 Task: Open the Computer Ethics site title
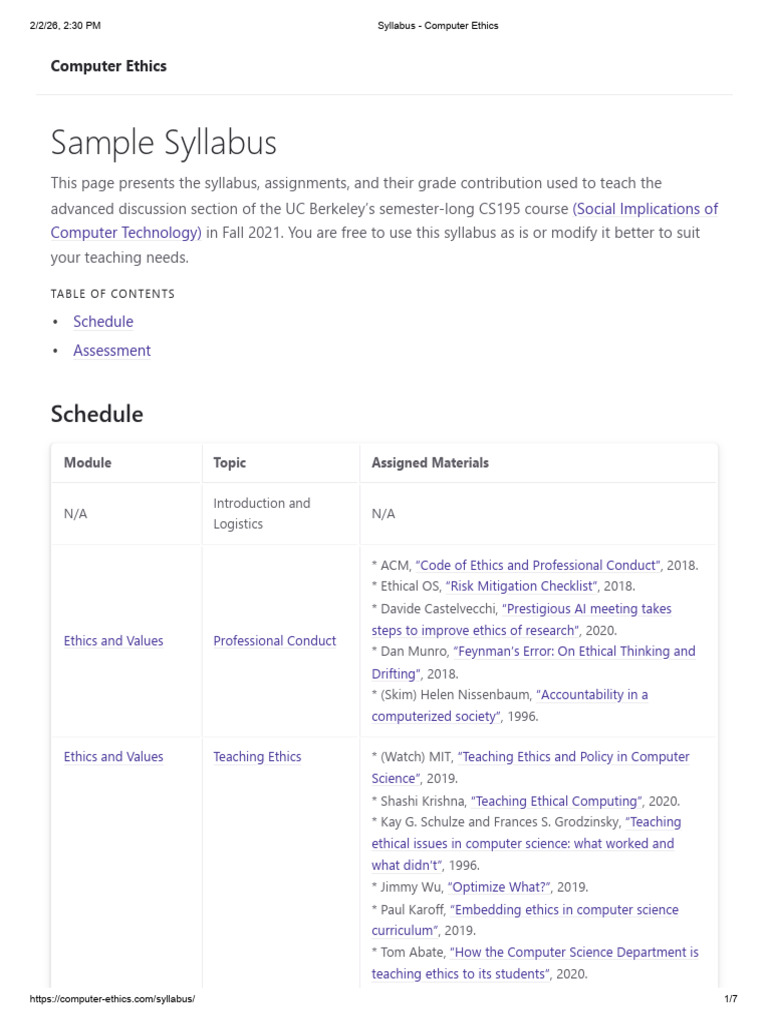108,66
